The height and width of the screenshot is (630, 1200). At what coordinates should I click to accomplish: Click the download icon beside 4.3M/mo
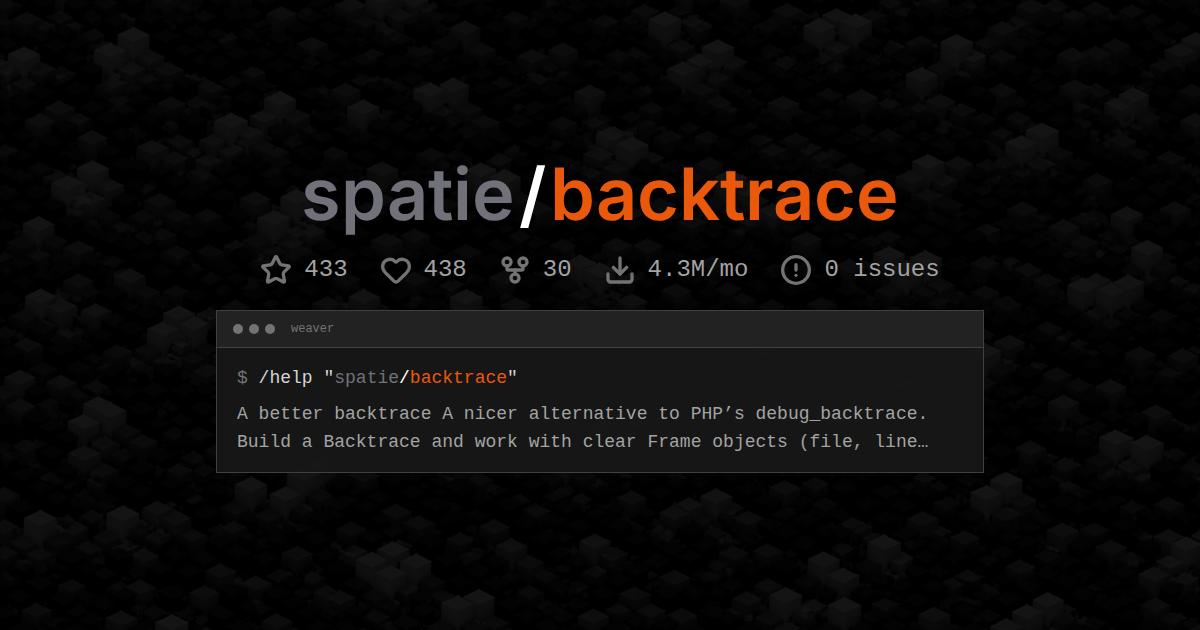click(x=621, y=269)
